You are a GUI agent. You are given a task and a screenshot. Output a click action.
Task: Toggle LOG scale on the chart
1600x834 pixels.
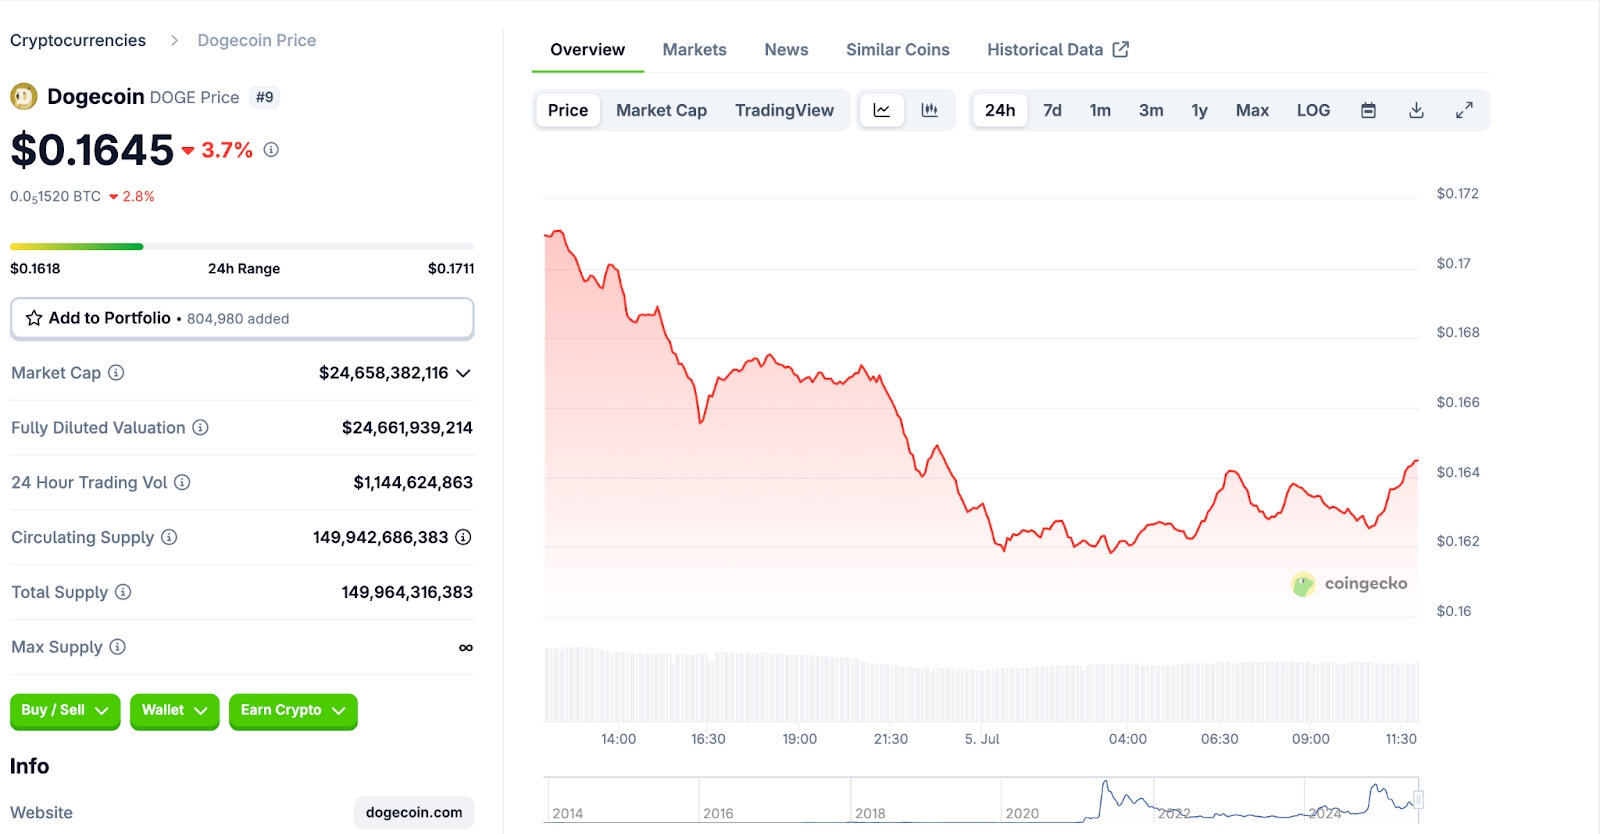(x=1313, y=110)
